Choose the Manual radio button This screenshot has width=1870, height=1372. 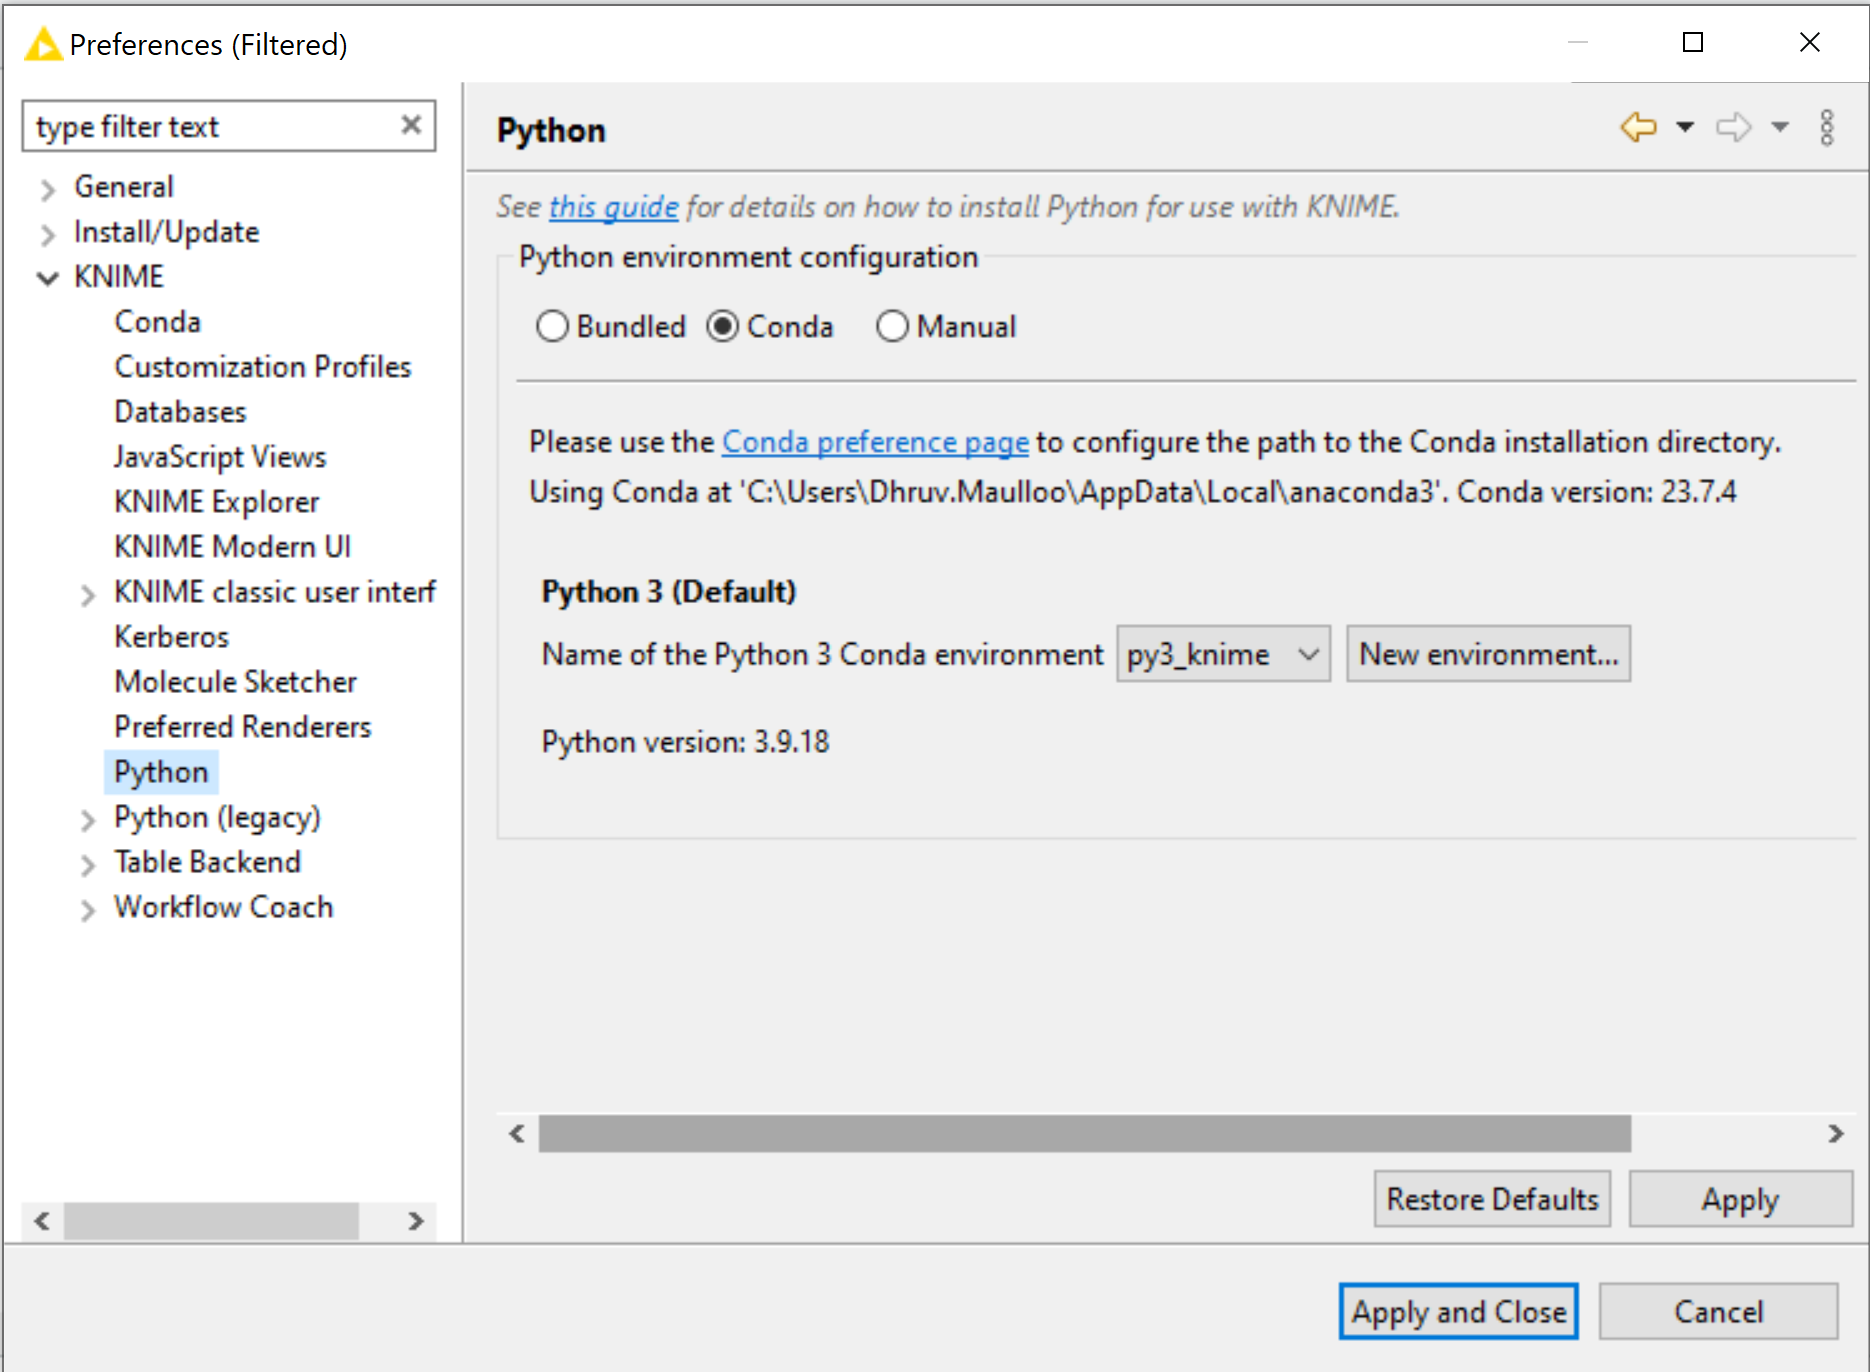pyautogui.click(x=892, y=327)
